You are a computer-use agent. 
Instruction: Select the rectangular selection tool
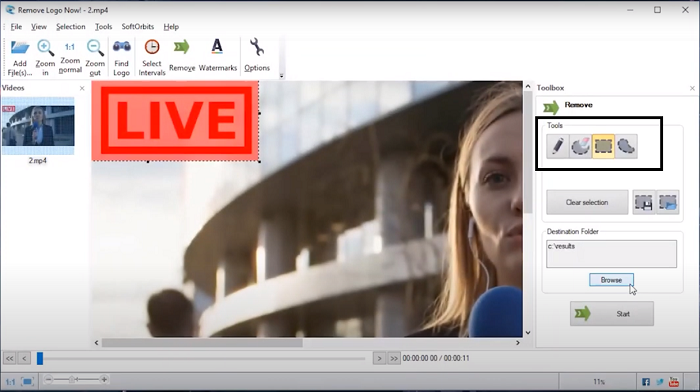tap(603, 146)
